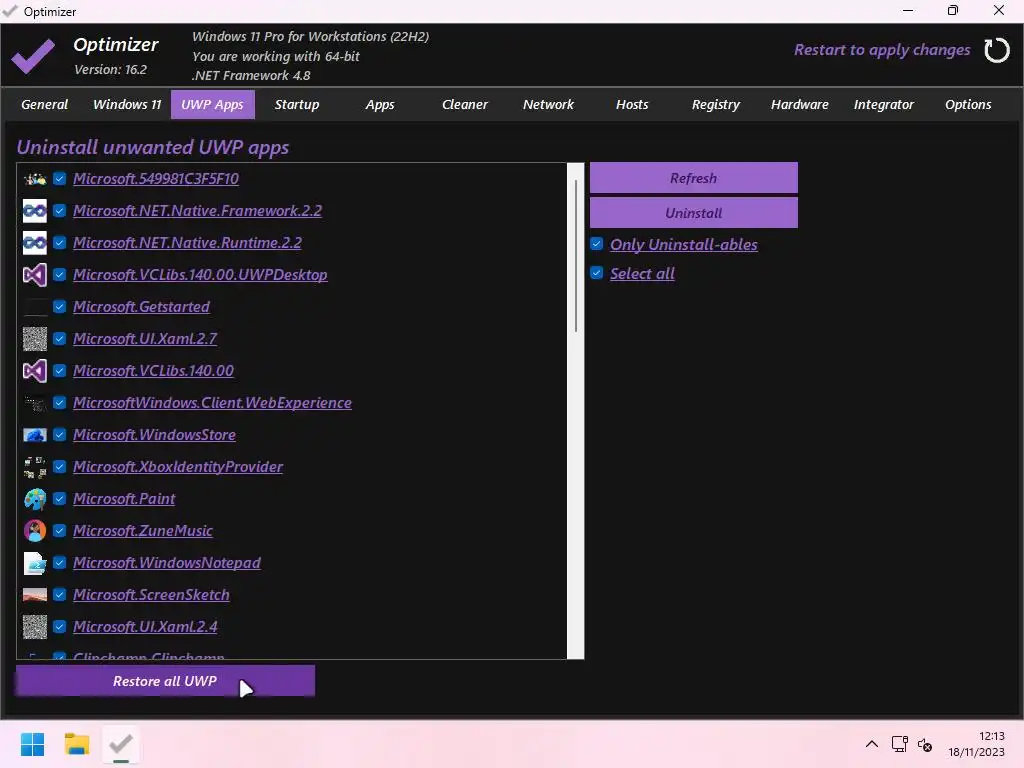The width and height of the screenshot is (1024, 768).
Task: Click the Microsoft.WindowsNotepad icon
Action: [x=35, y=563]
